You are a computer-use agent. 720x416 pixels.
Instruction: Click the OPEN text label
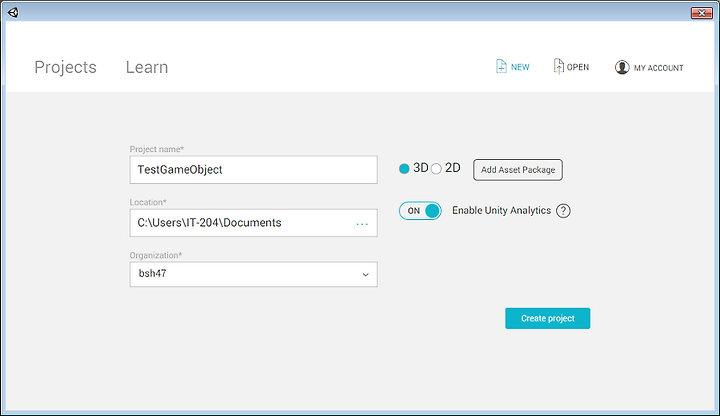[x=578, y=67]
